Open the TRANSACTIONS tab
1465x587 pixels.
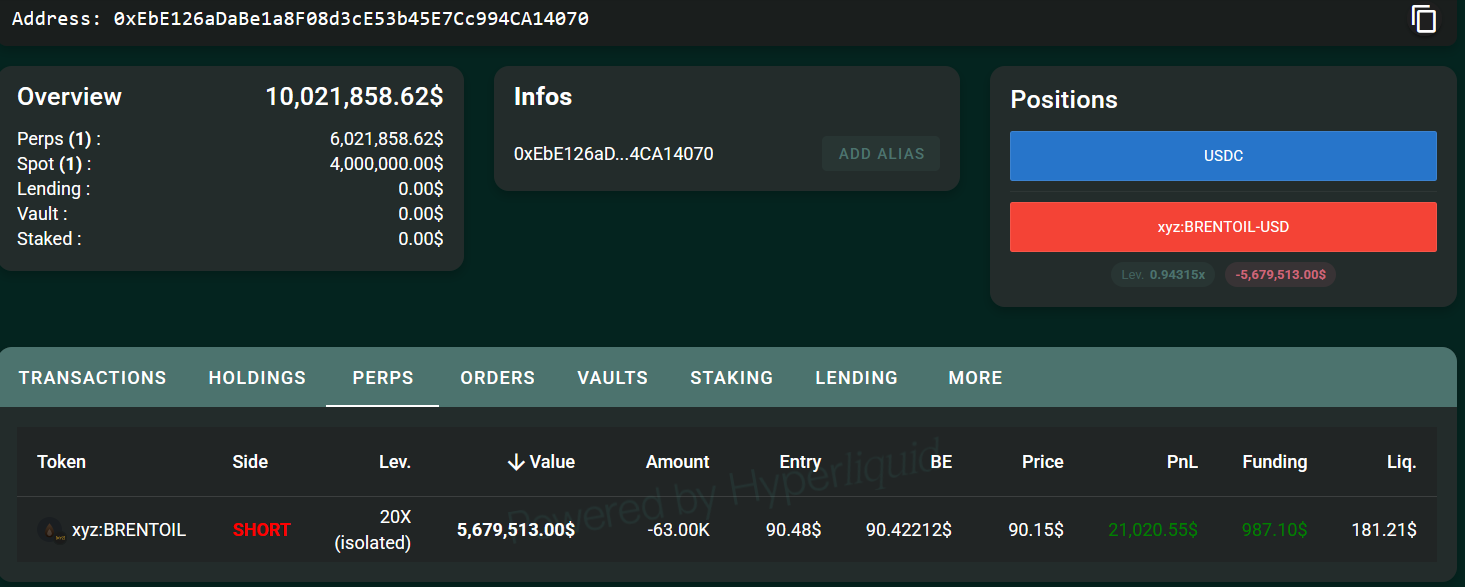[x=93, y=378]
